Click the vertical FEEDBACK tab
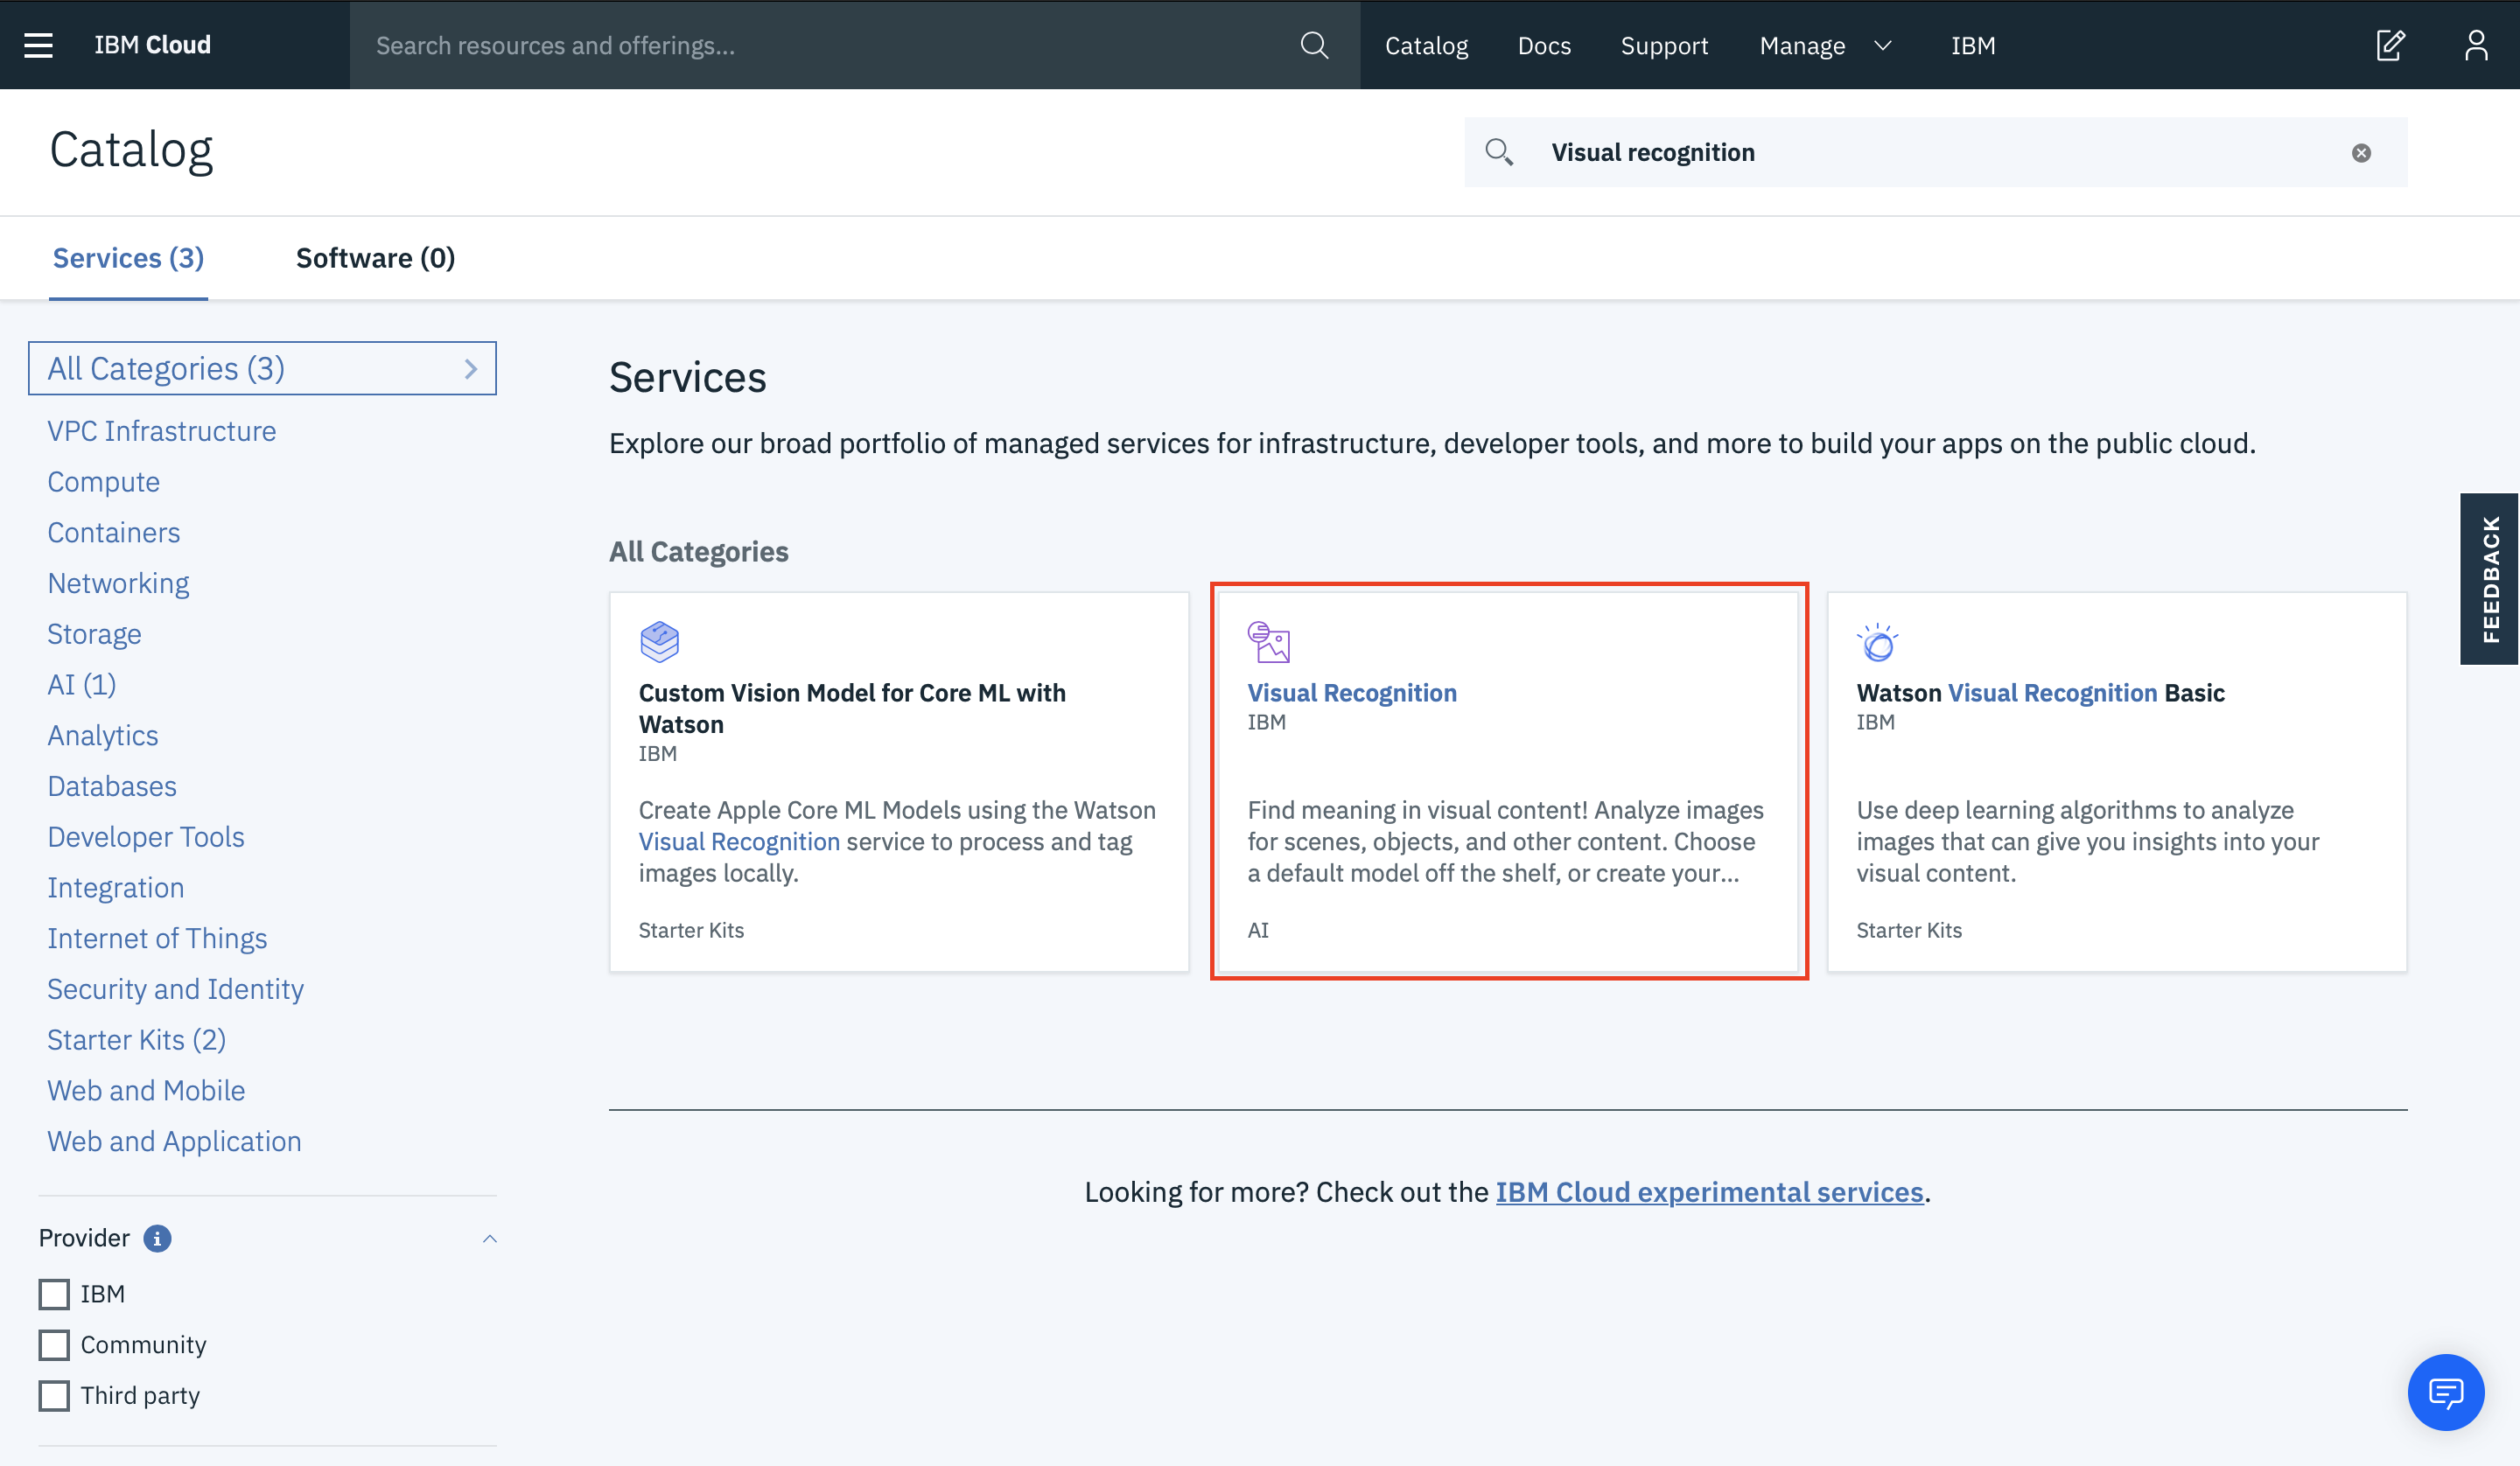Viewport: 2520px width, 1466px height. [x=2490, y=578]
